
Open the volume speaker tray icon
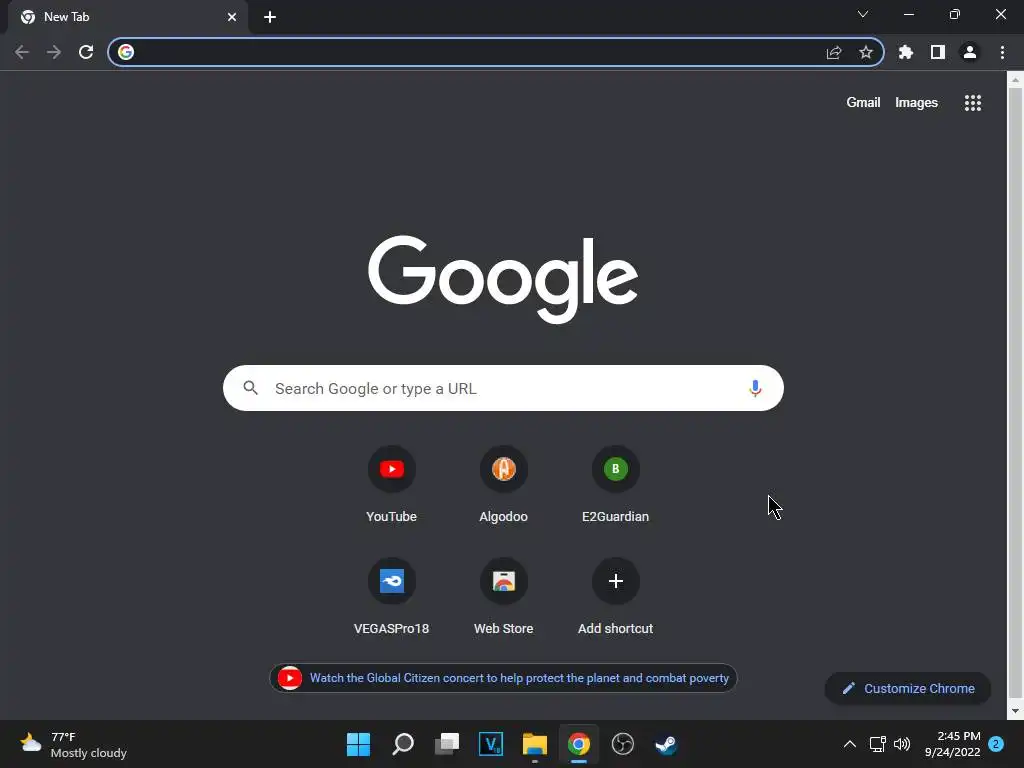[x=902, y=744]
